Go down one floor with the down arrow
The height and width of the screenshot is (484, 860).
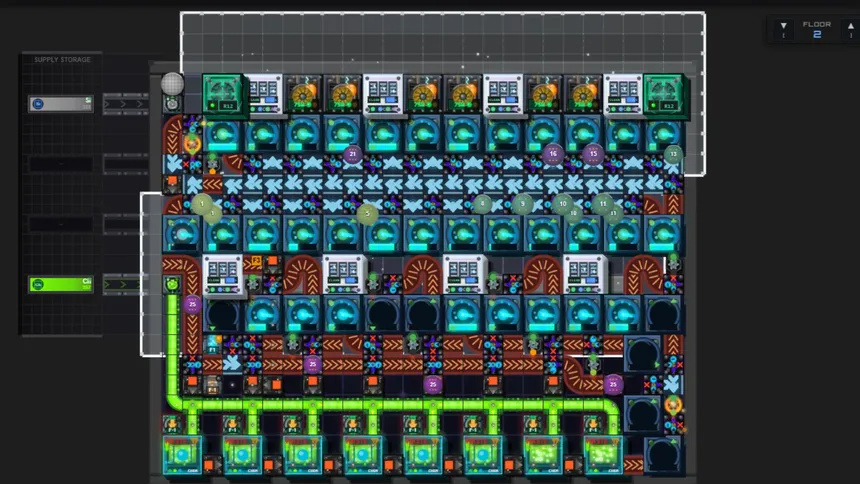[x=784, y=29]
